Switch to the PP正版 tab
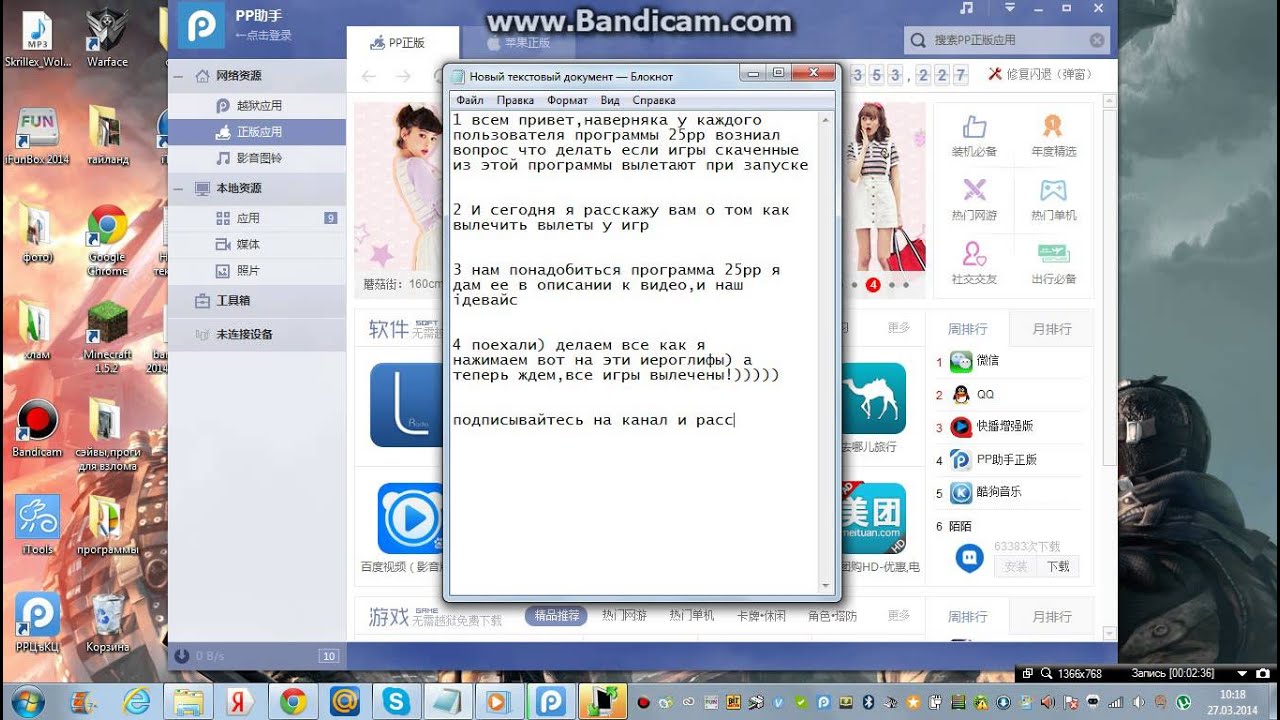The height and width of the screenshot is (720, 1280). coord(402,43)
